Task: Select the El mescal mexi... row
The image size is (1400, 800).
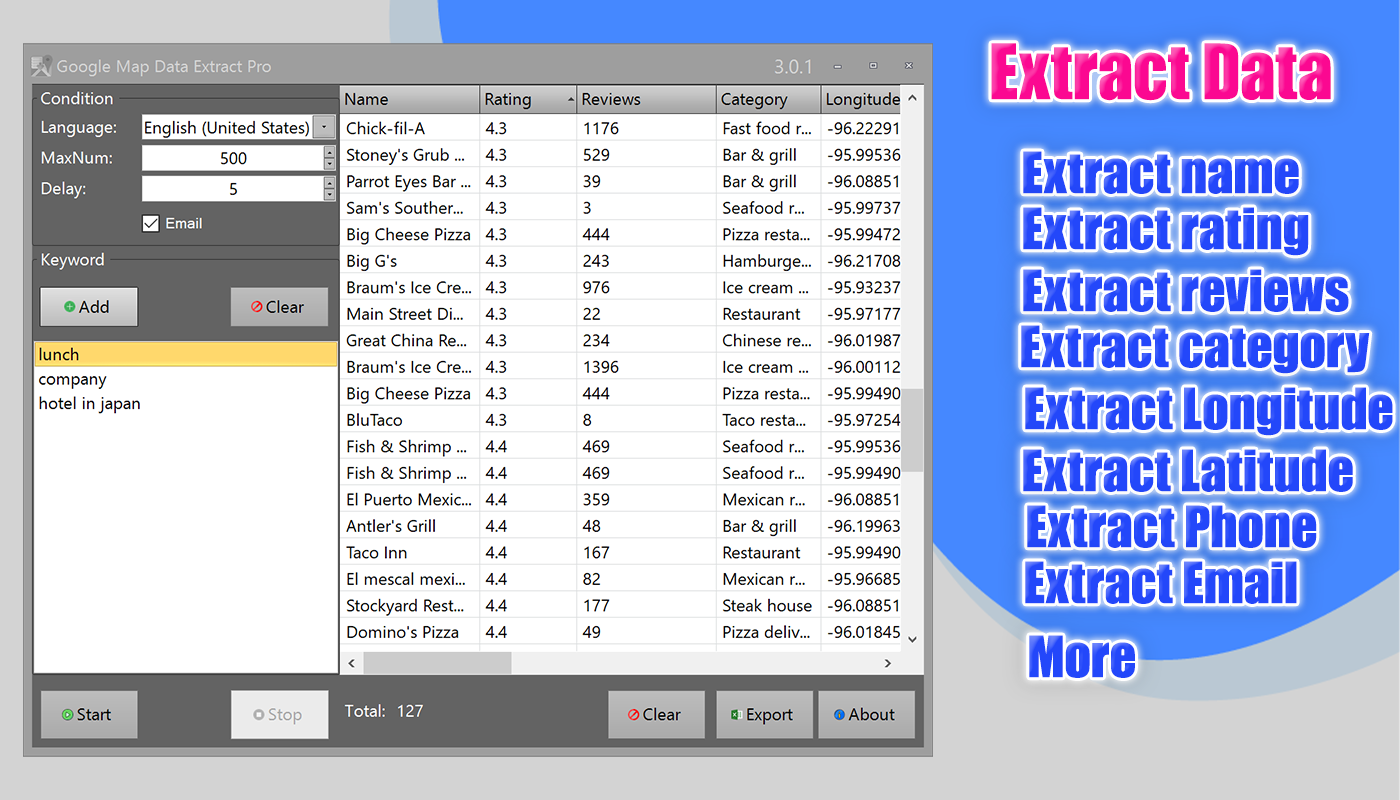Action: tap(620, 579)
